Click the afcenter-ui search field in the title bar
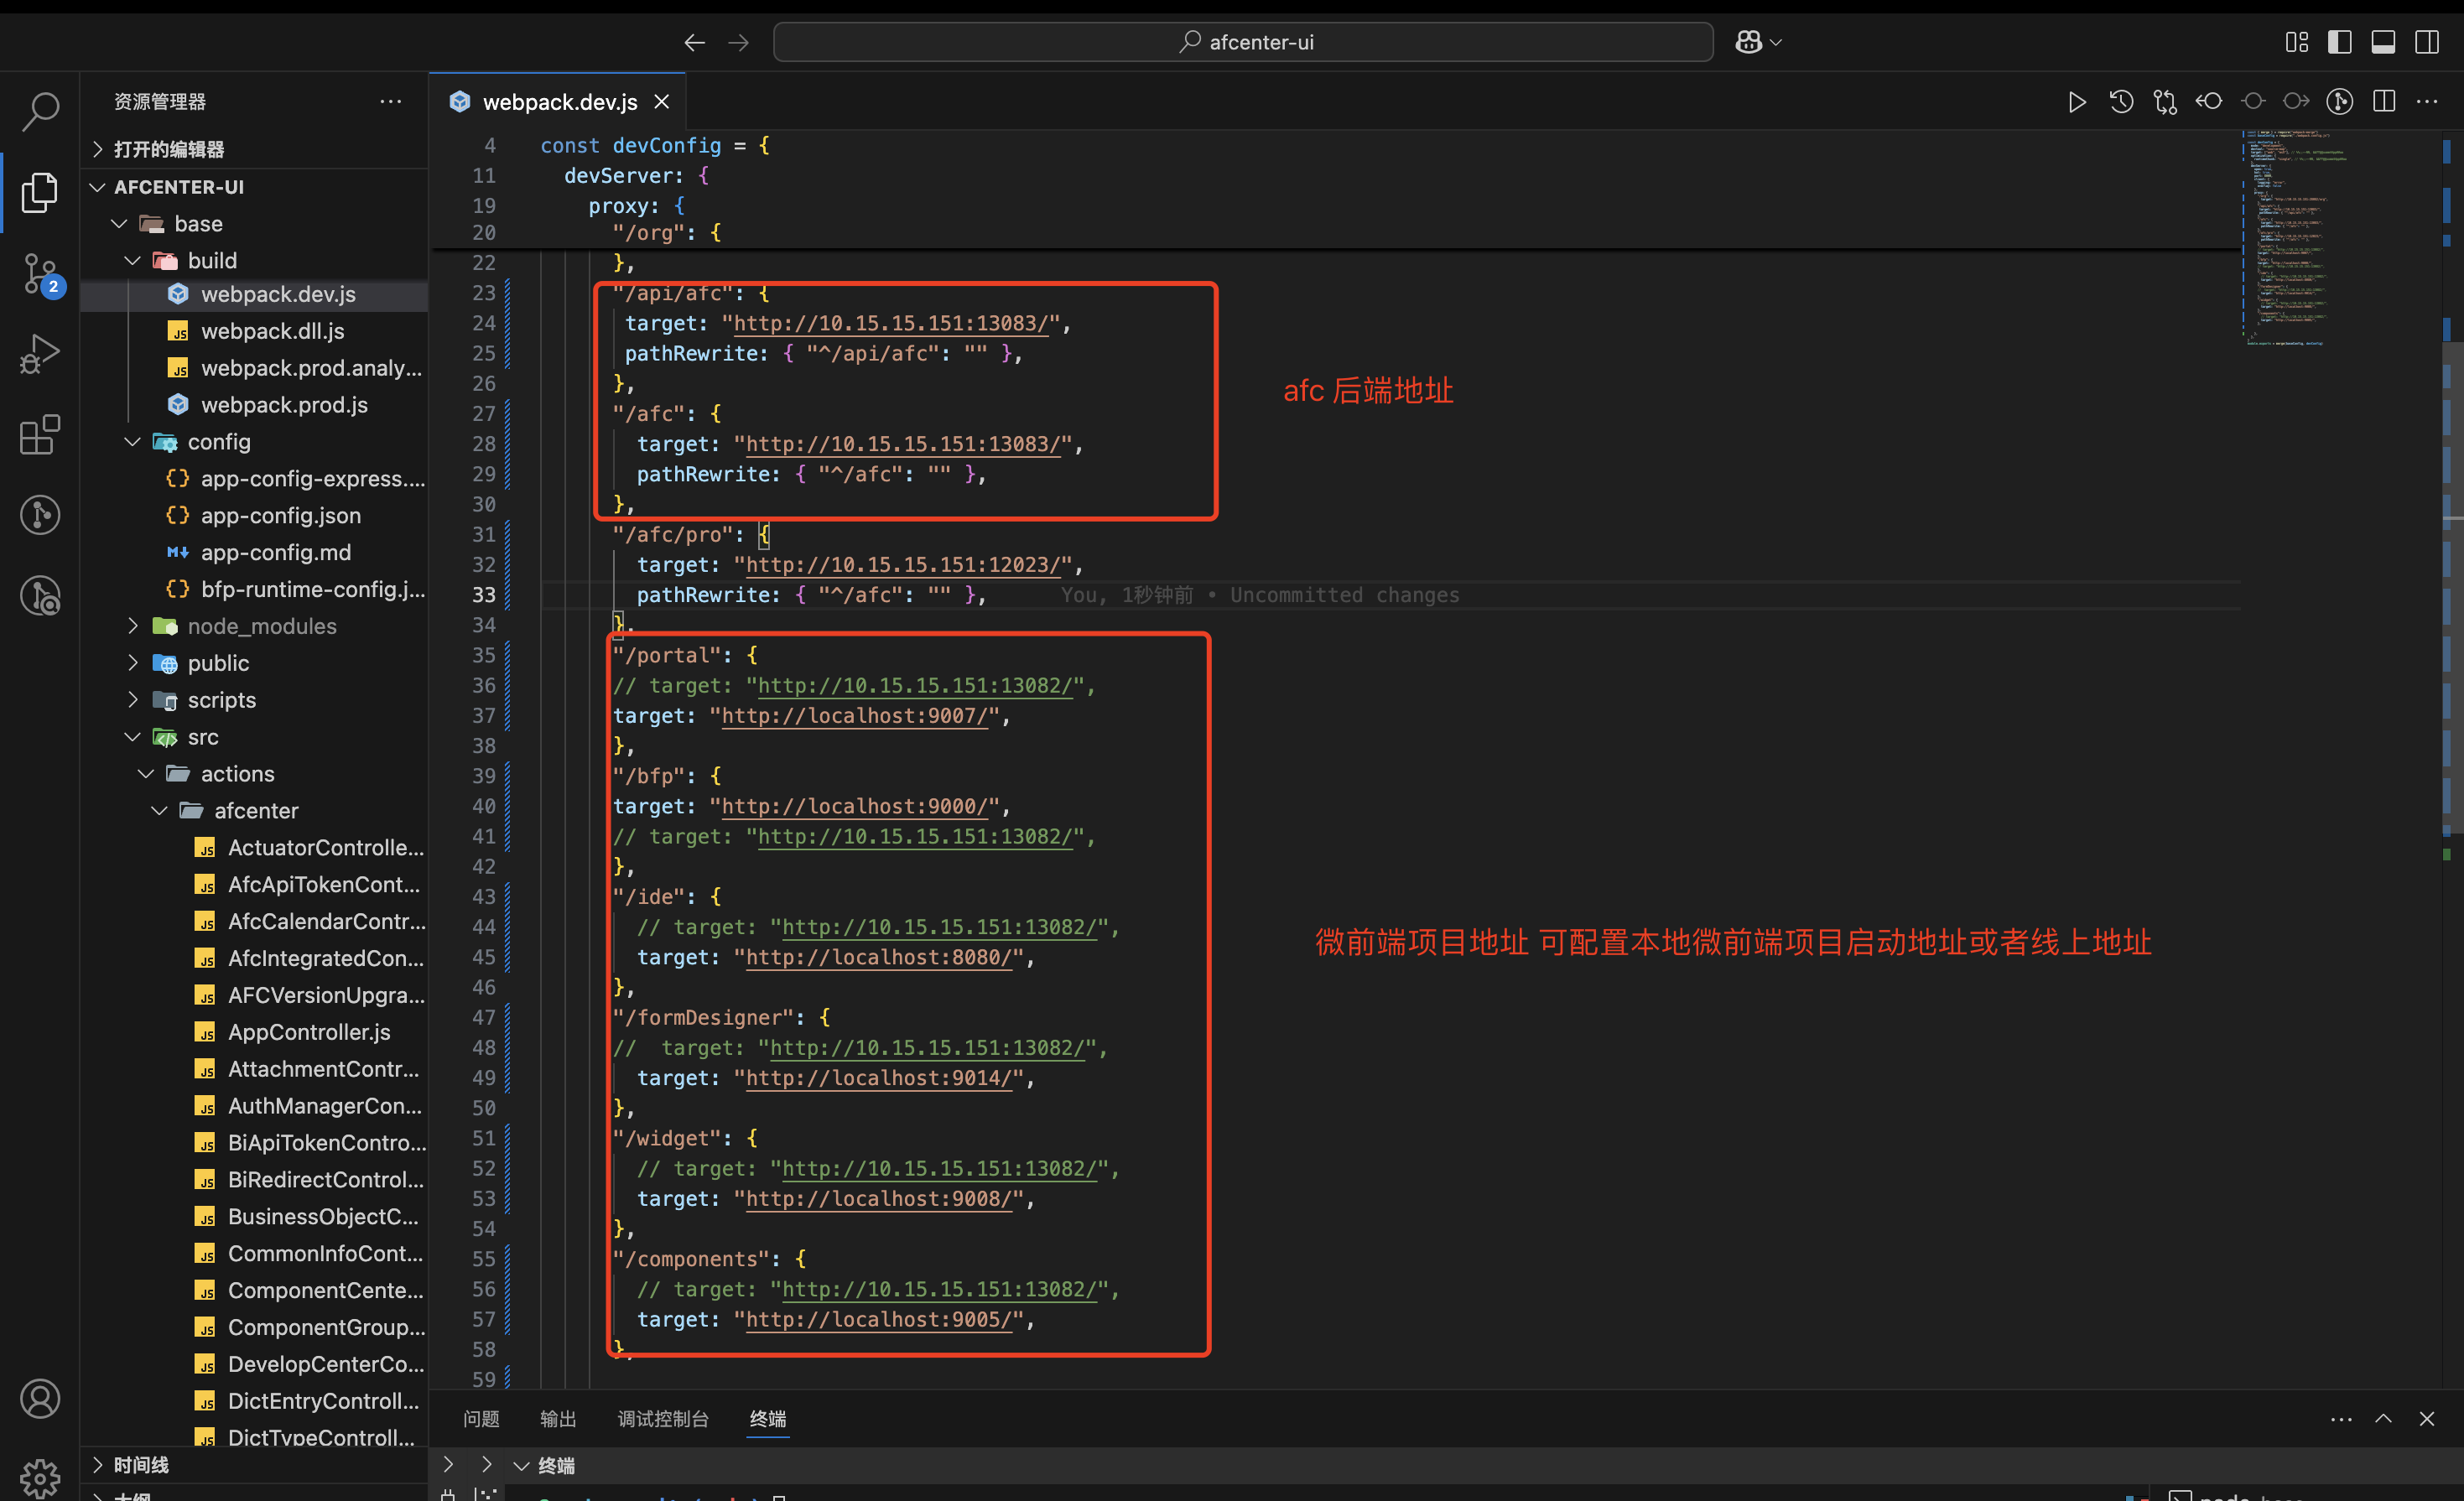The image size is (2464, 1501). (1243, 42)
